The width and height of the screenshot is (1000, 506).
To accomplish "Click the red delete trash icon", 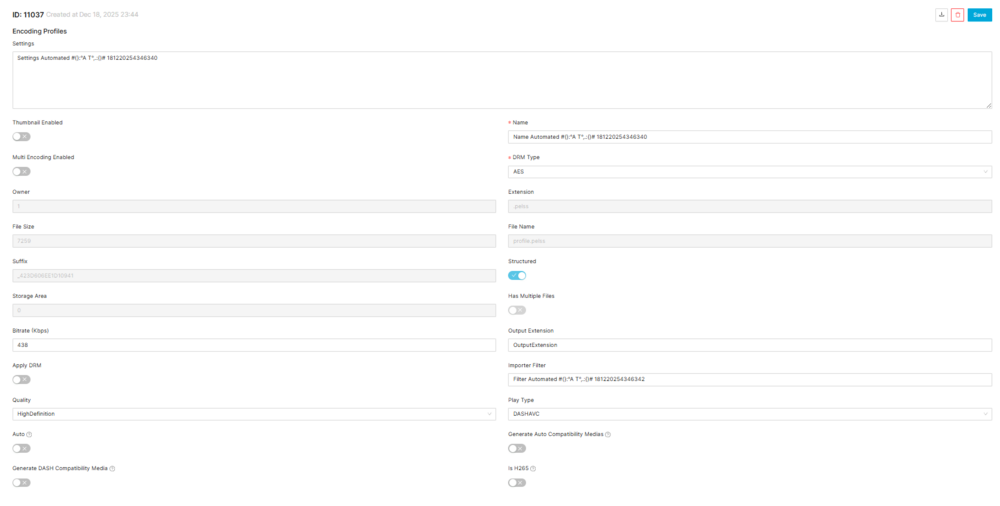I will click(957, 15).
